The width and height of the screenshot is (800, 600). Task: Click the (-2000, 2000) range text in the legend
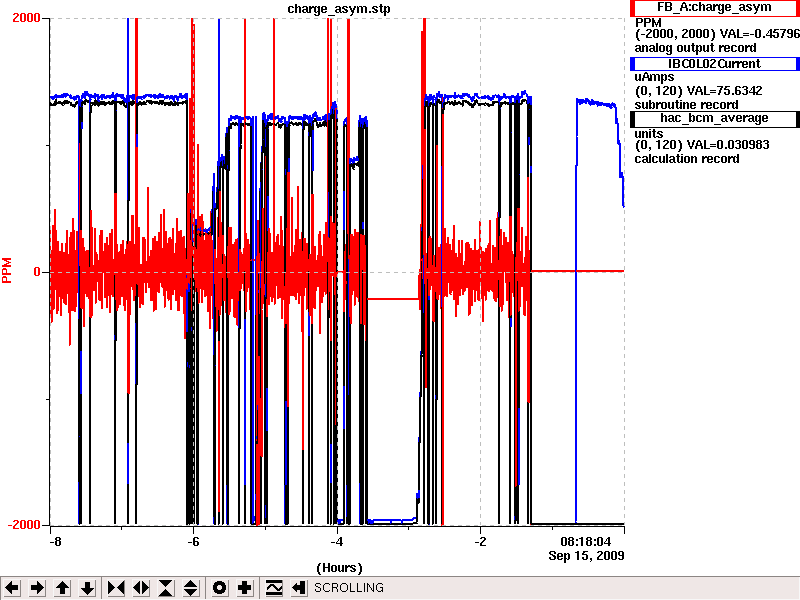coord(675,34)
